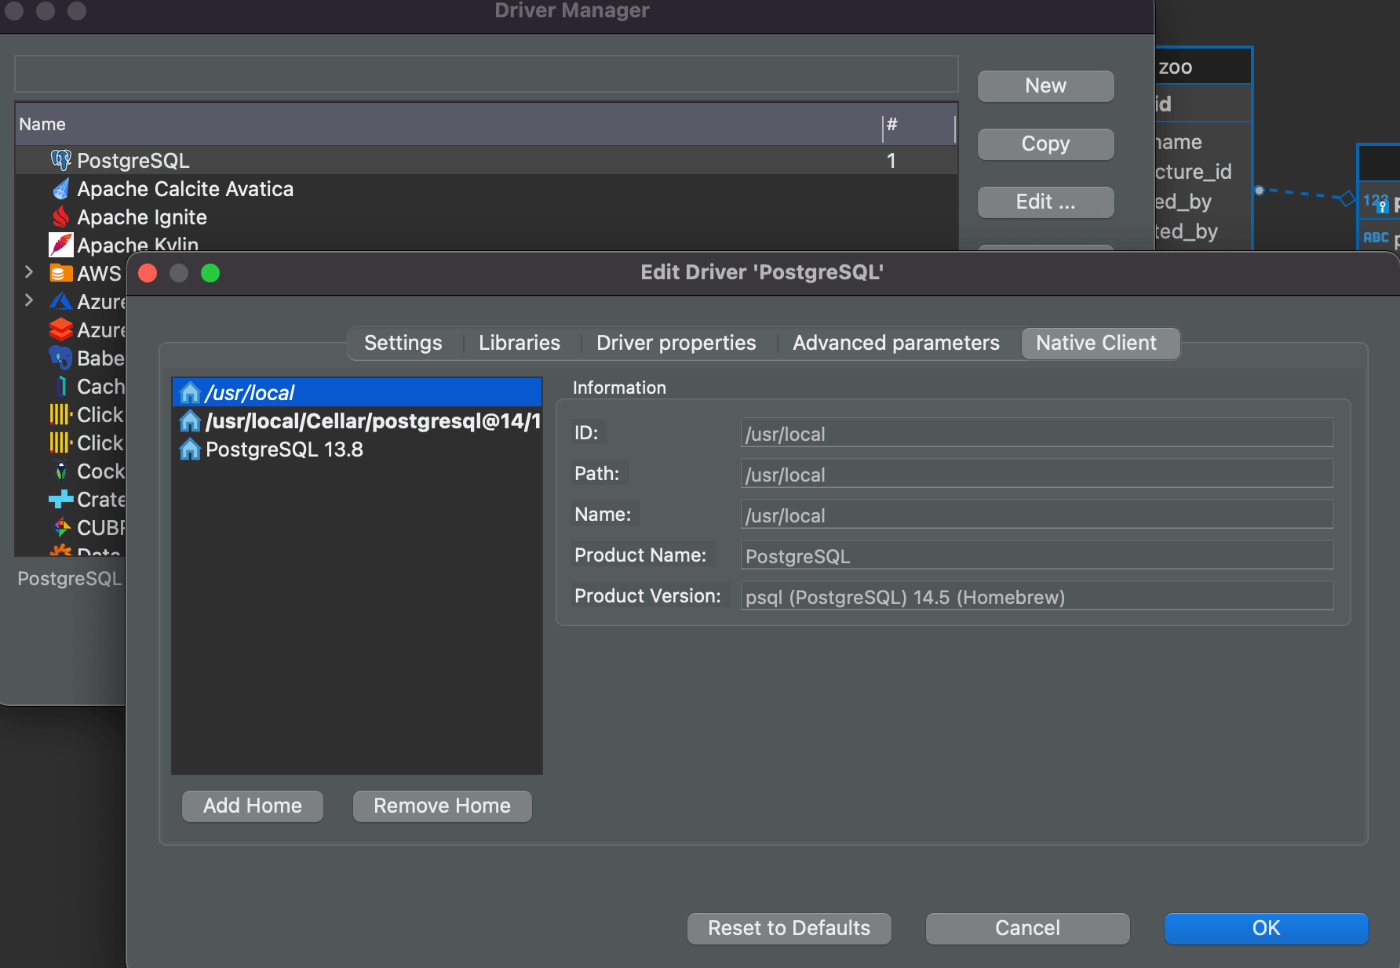The image size is (1400, 968).
Task: Click the second ClickHouse yellow bars icon
Action: (61, 442)
